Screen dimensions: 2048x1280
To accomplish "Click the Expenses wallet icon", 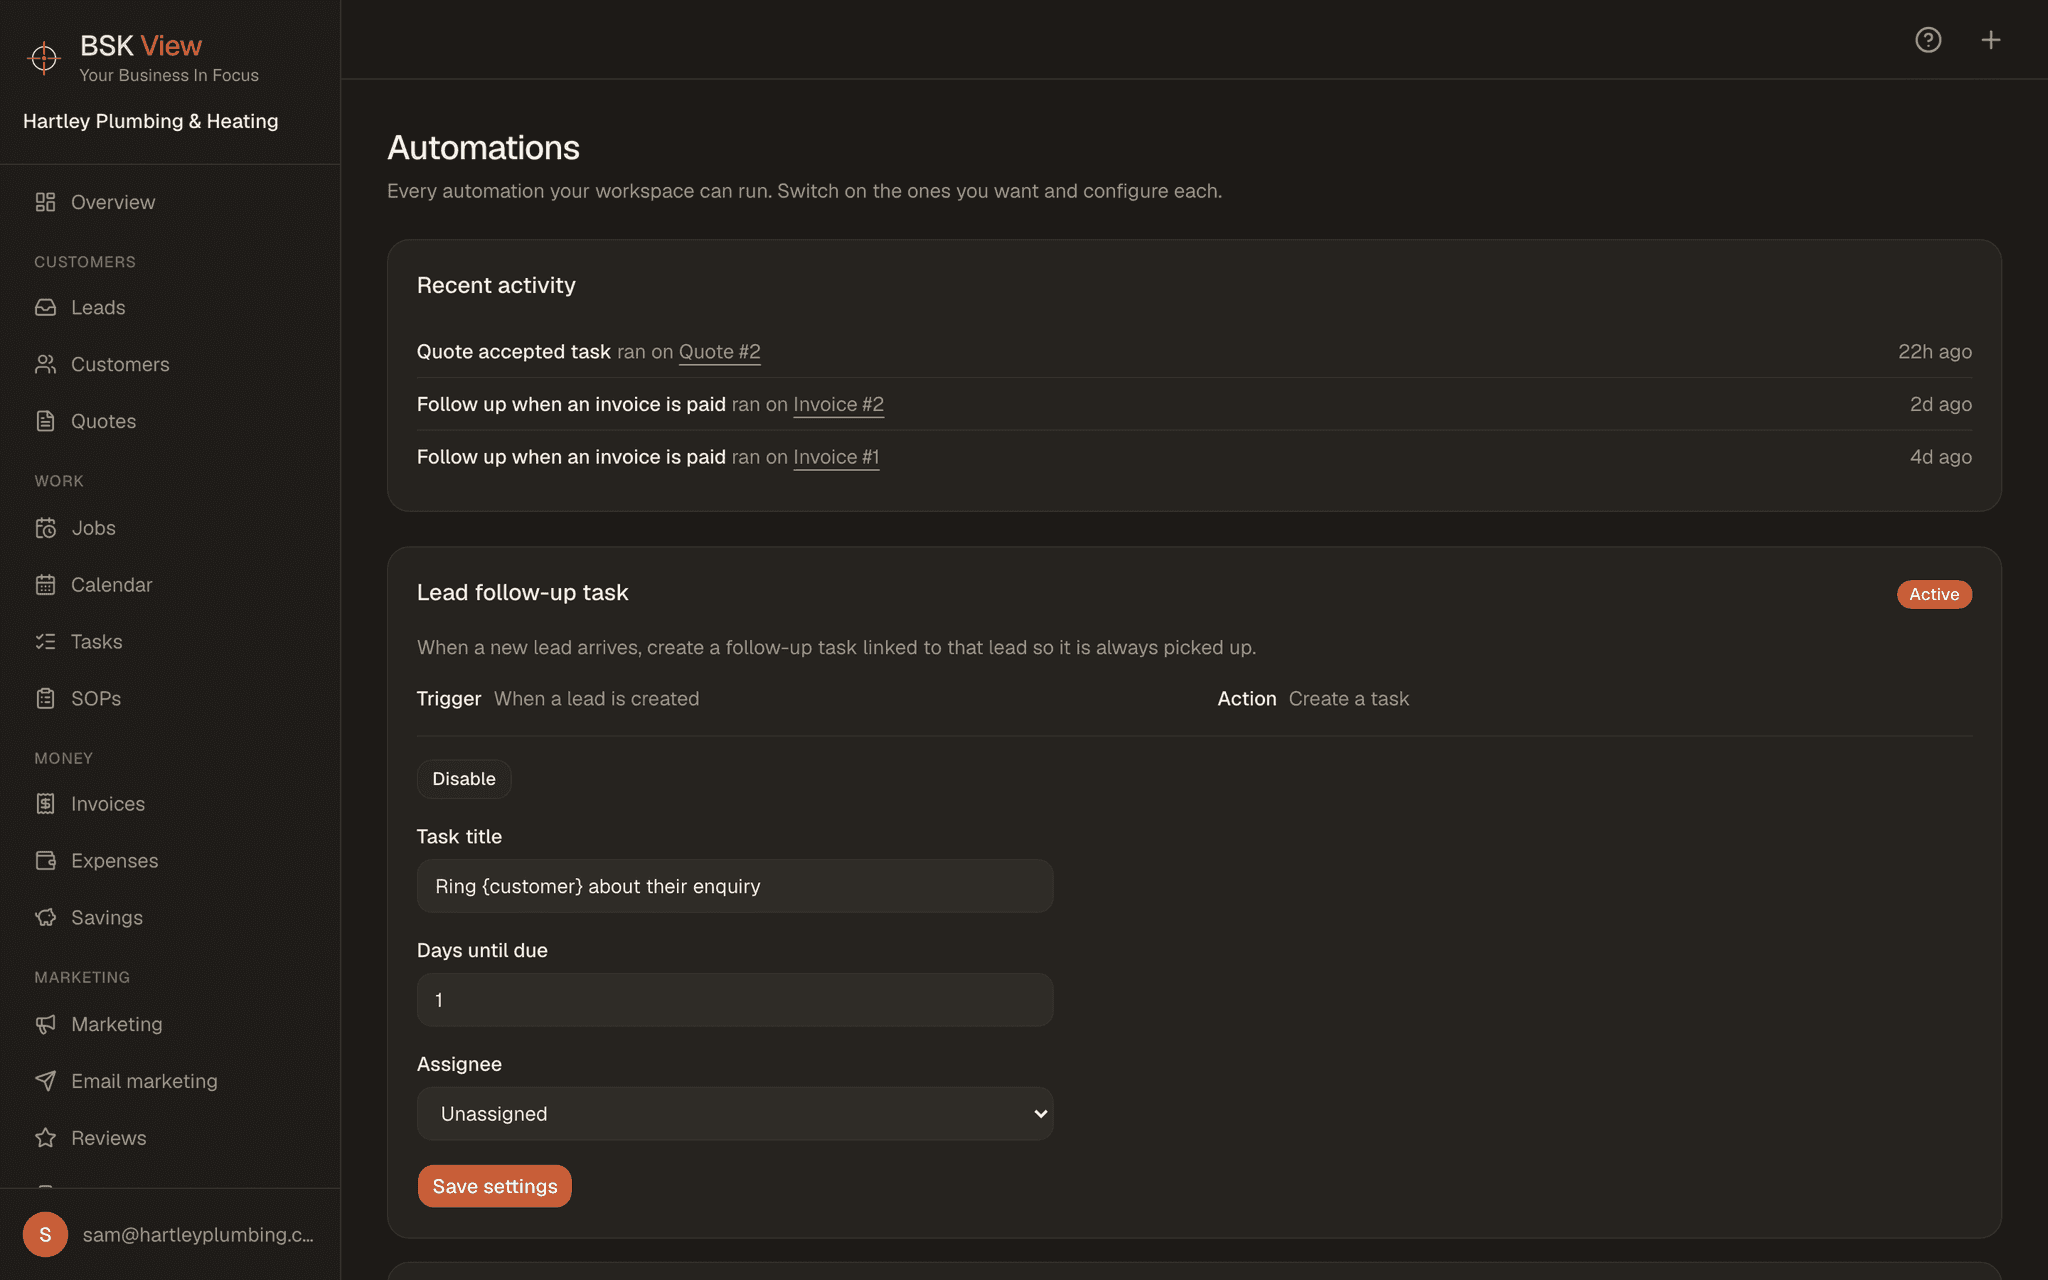I will coord(45,861).
